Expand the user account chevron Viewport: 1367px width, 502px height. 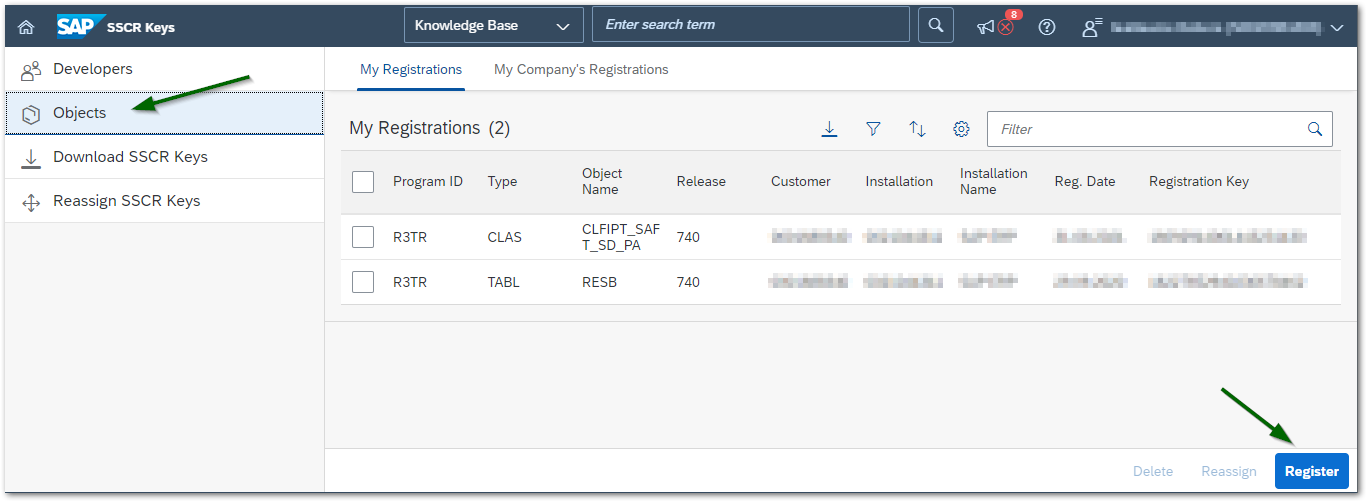click(1338, 28)
